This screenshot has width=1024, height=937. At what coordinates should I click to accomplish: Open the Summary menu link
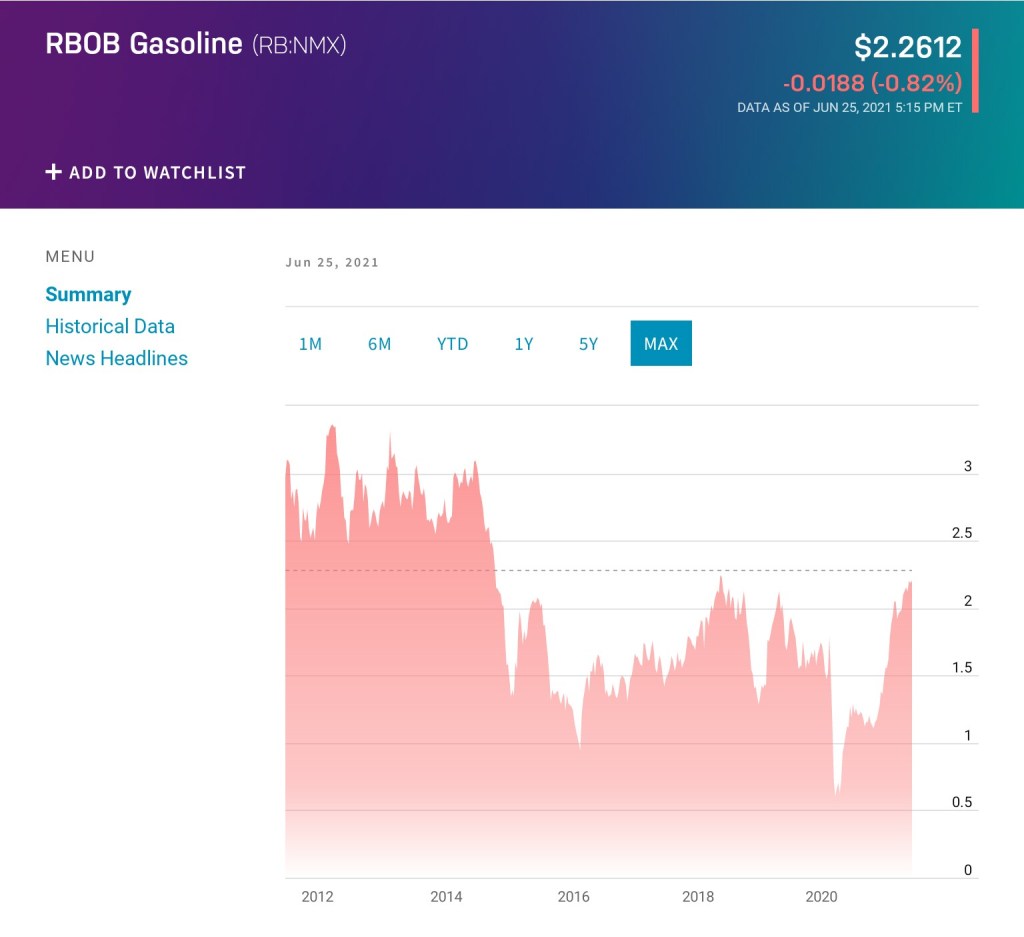click(x=88, y=294)
